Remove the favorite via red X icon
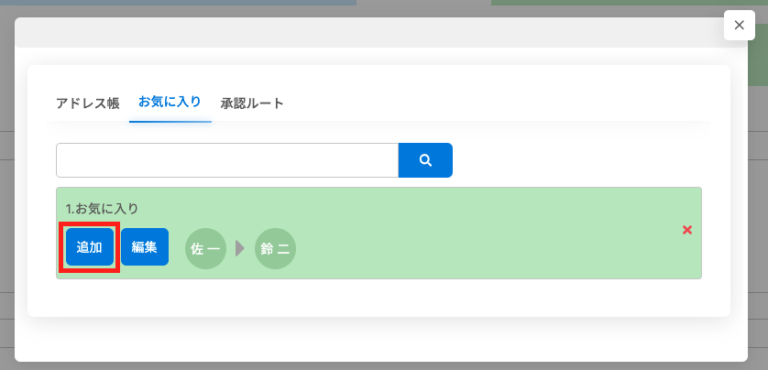The width and height of the screenshot is (768, 370). pyautogui.click(x=687, y=230)
